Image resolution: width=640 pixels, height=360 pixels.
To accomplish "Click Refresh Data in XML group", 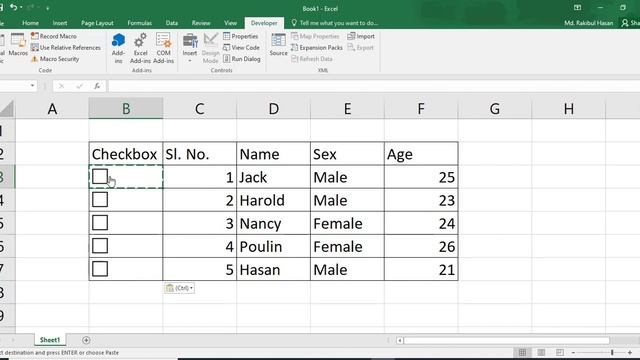I will pyautogui.click(x=312, y=59).
